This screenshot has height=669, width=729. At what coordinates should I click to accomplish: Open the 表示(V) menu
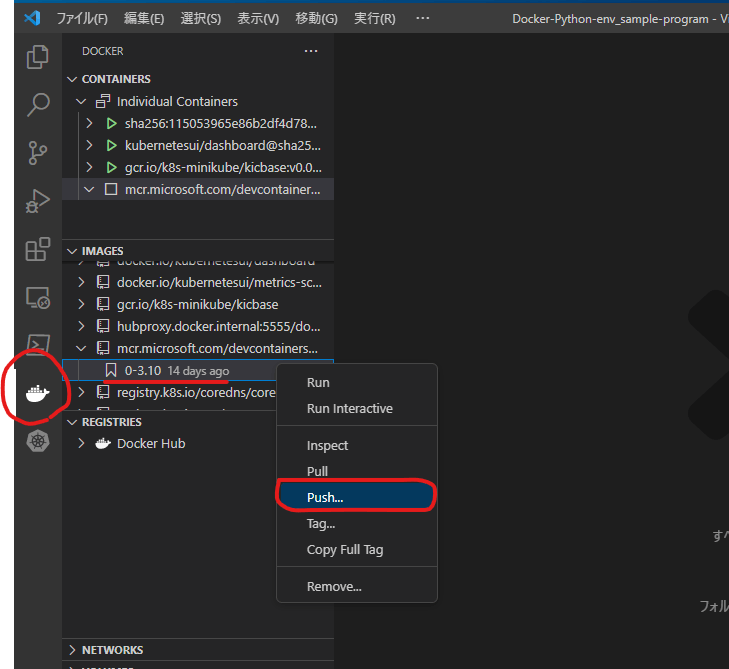pyautogui.click(x=258, y=19)
